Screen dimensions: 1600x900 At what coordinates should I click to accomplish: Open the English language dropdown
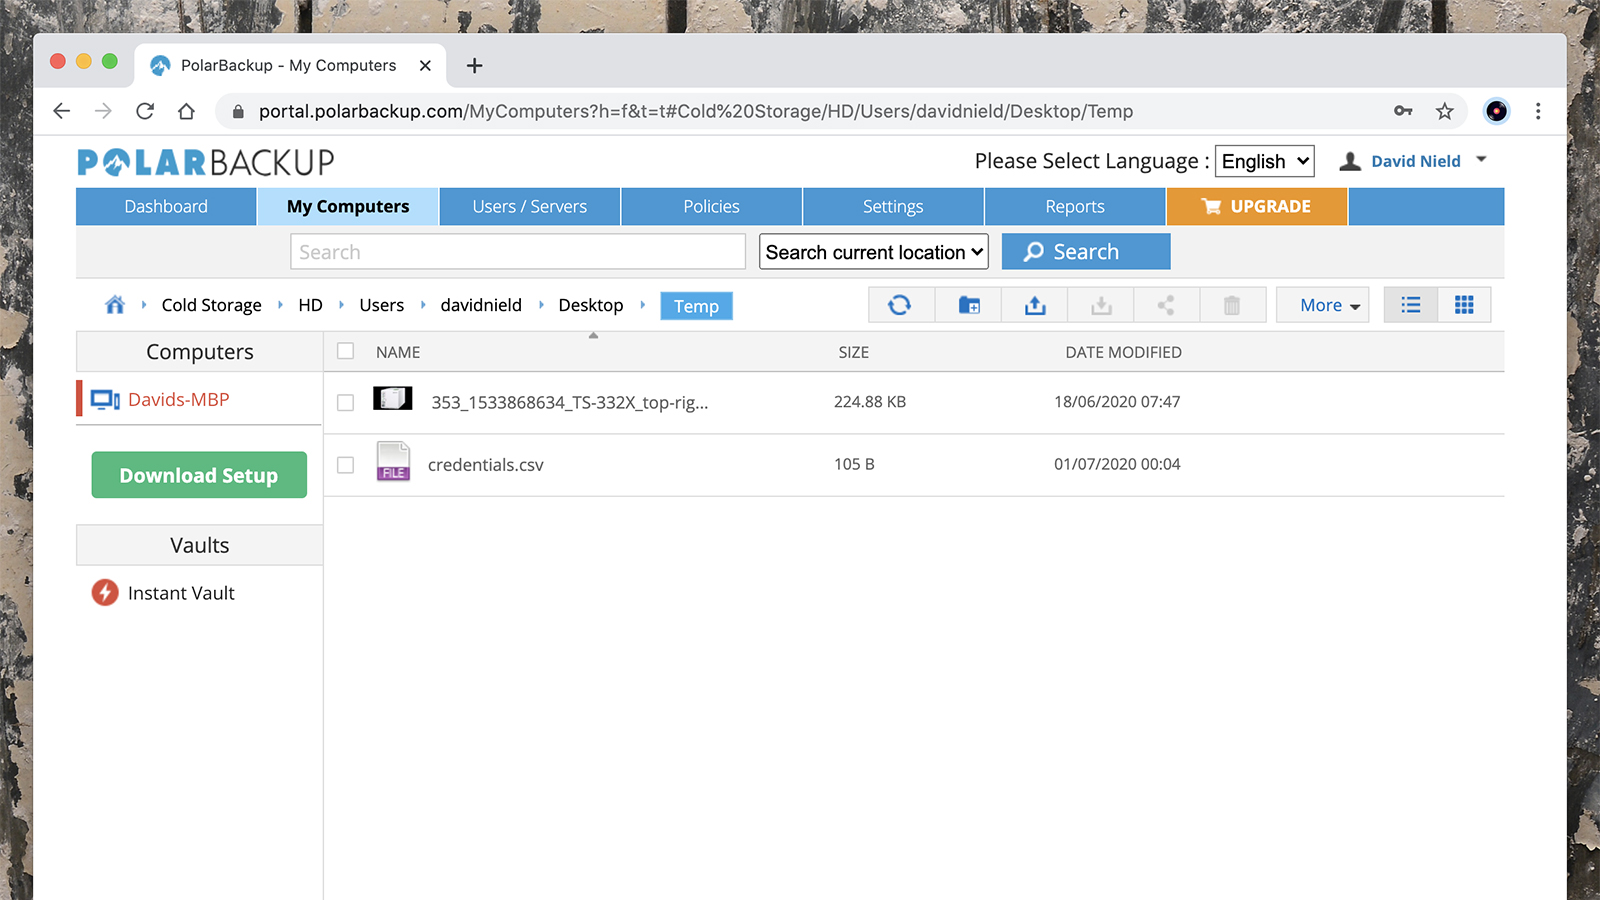pyautogui.click(x=1265, y=161)
